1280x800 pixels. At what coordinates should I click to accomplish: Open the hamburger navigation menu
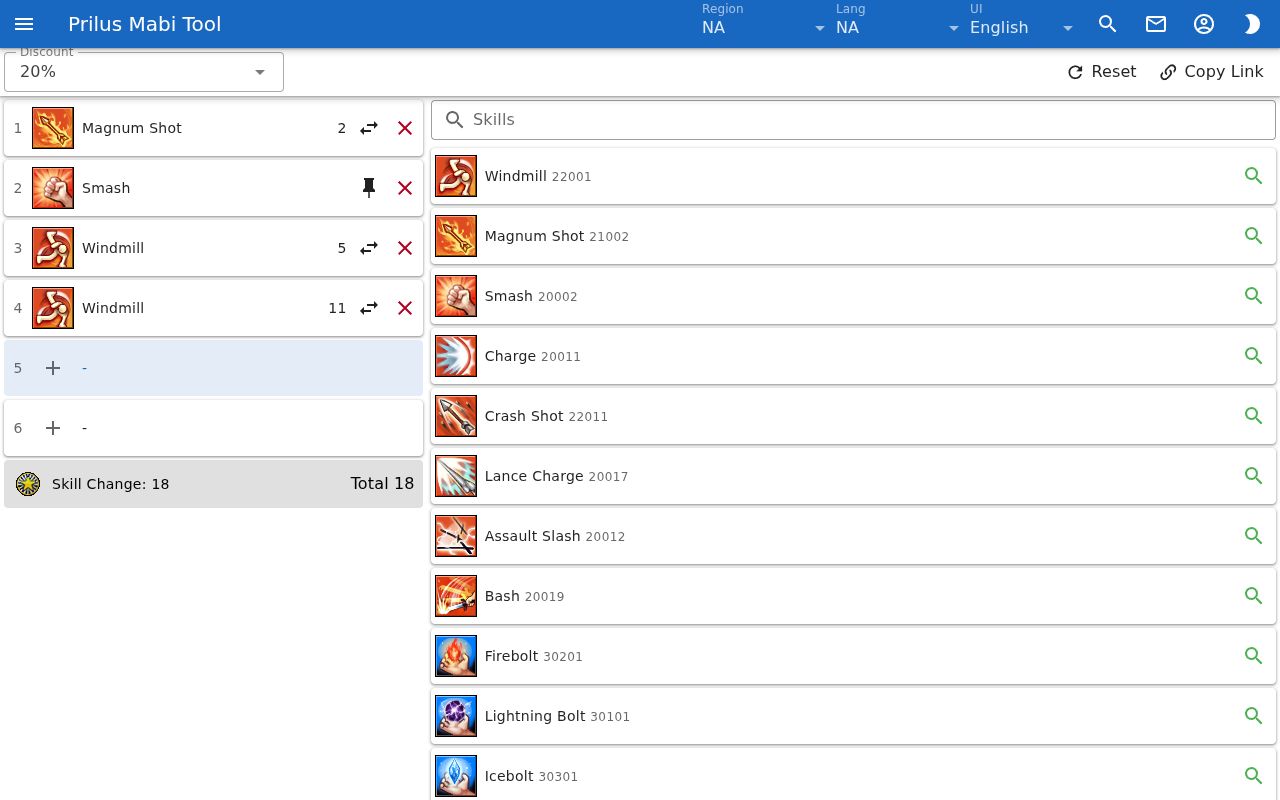pyautogui.click(x=24, y=24)
